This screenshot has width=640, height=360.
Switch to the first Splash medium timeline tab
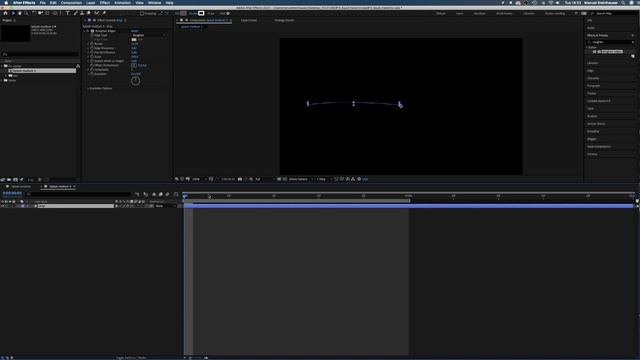[20, 187]
